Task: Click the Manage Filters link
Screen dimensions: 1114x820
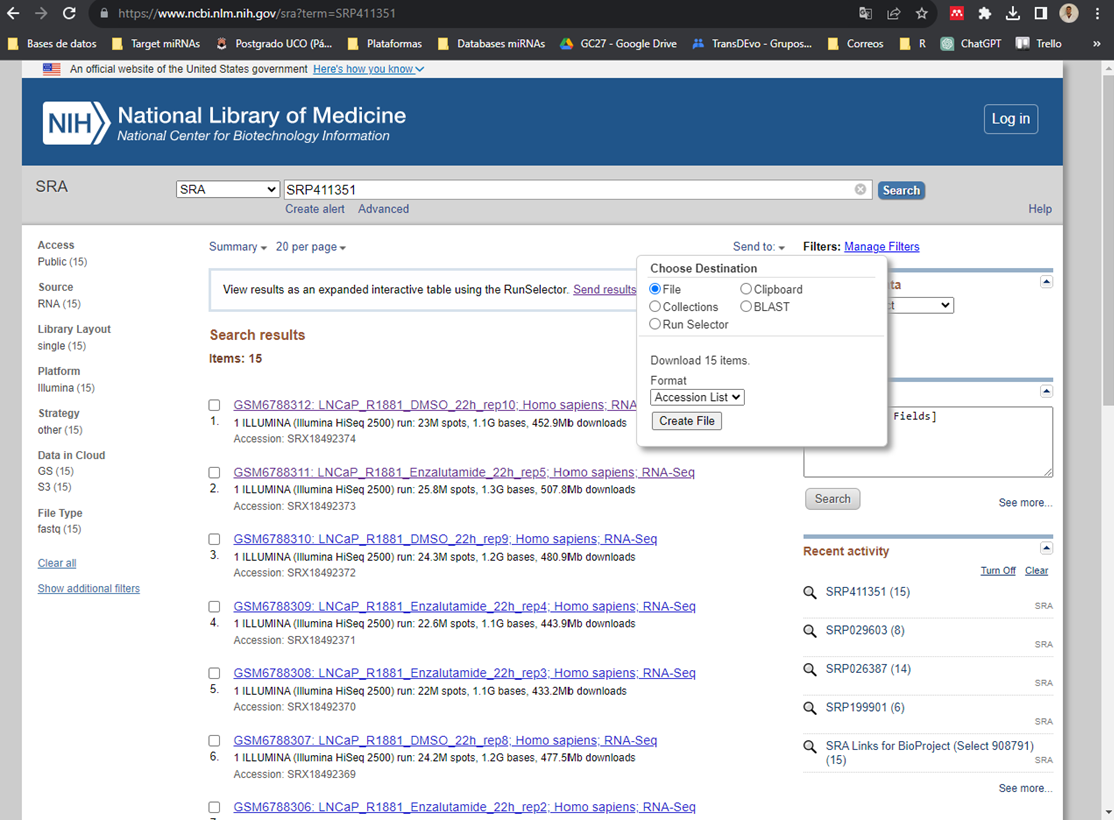Action: click(x=881, y=247)
